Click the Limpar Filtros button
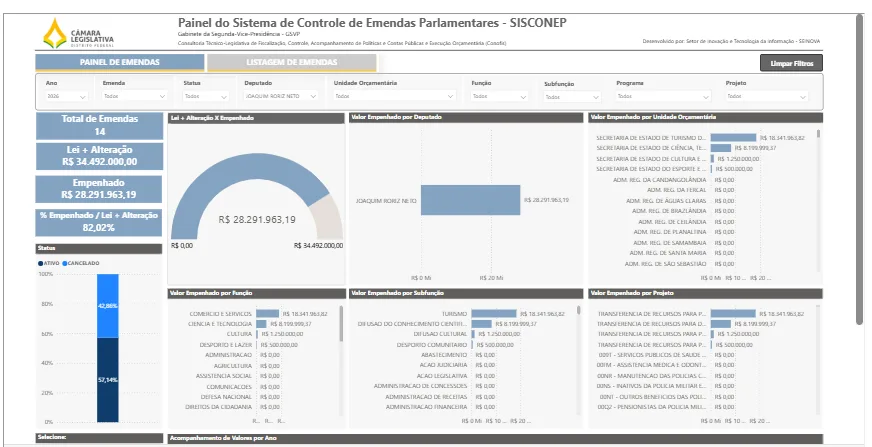Screen dimensions: 872x447 click(791, 63)
